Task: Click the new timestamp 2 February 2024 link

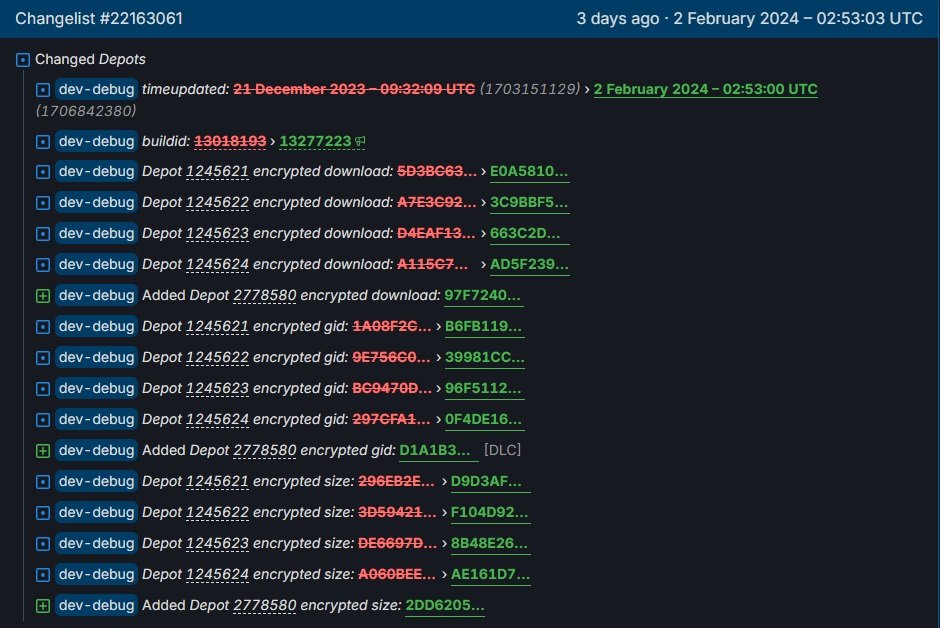Action: point(705,89)
